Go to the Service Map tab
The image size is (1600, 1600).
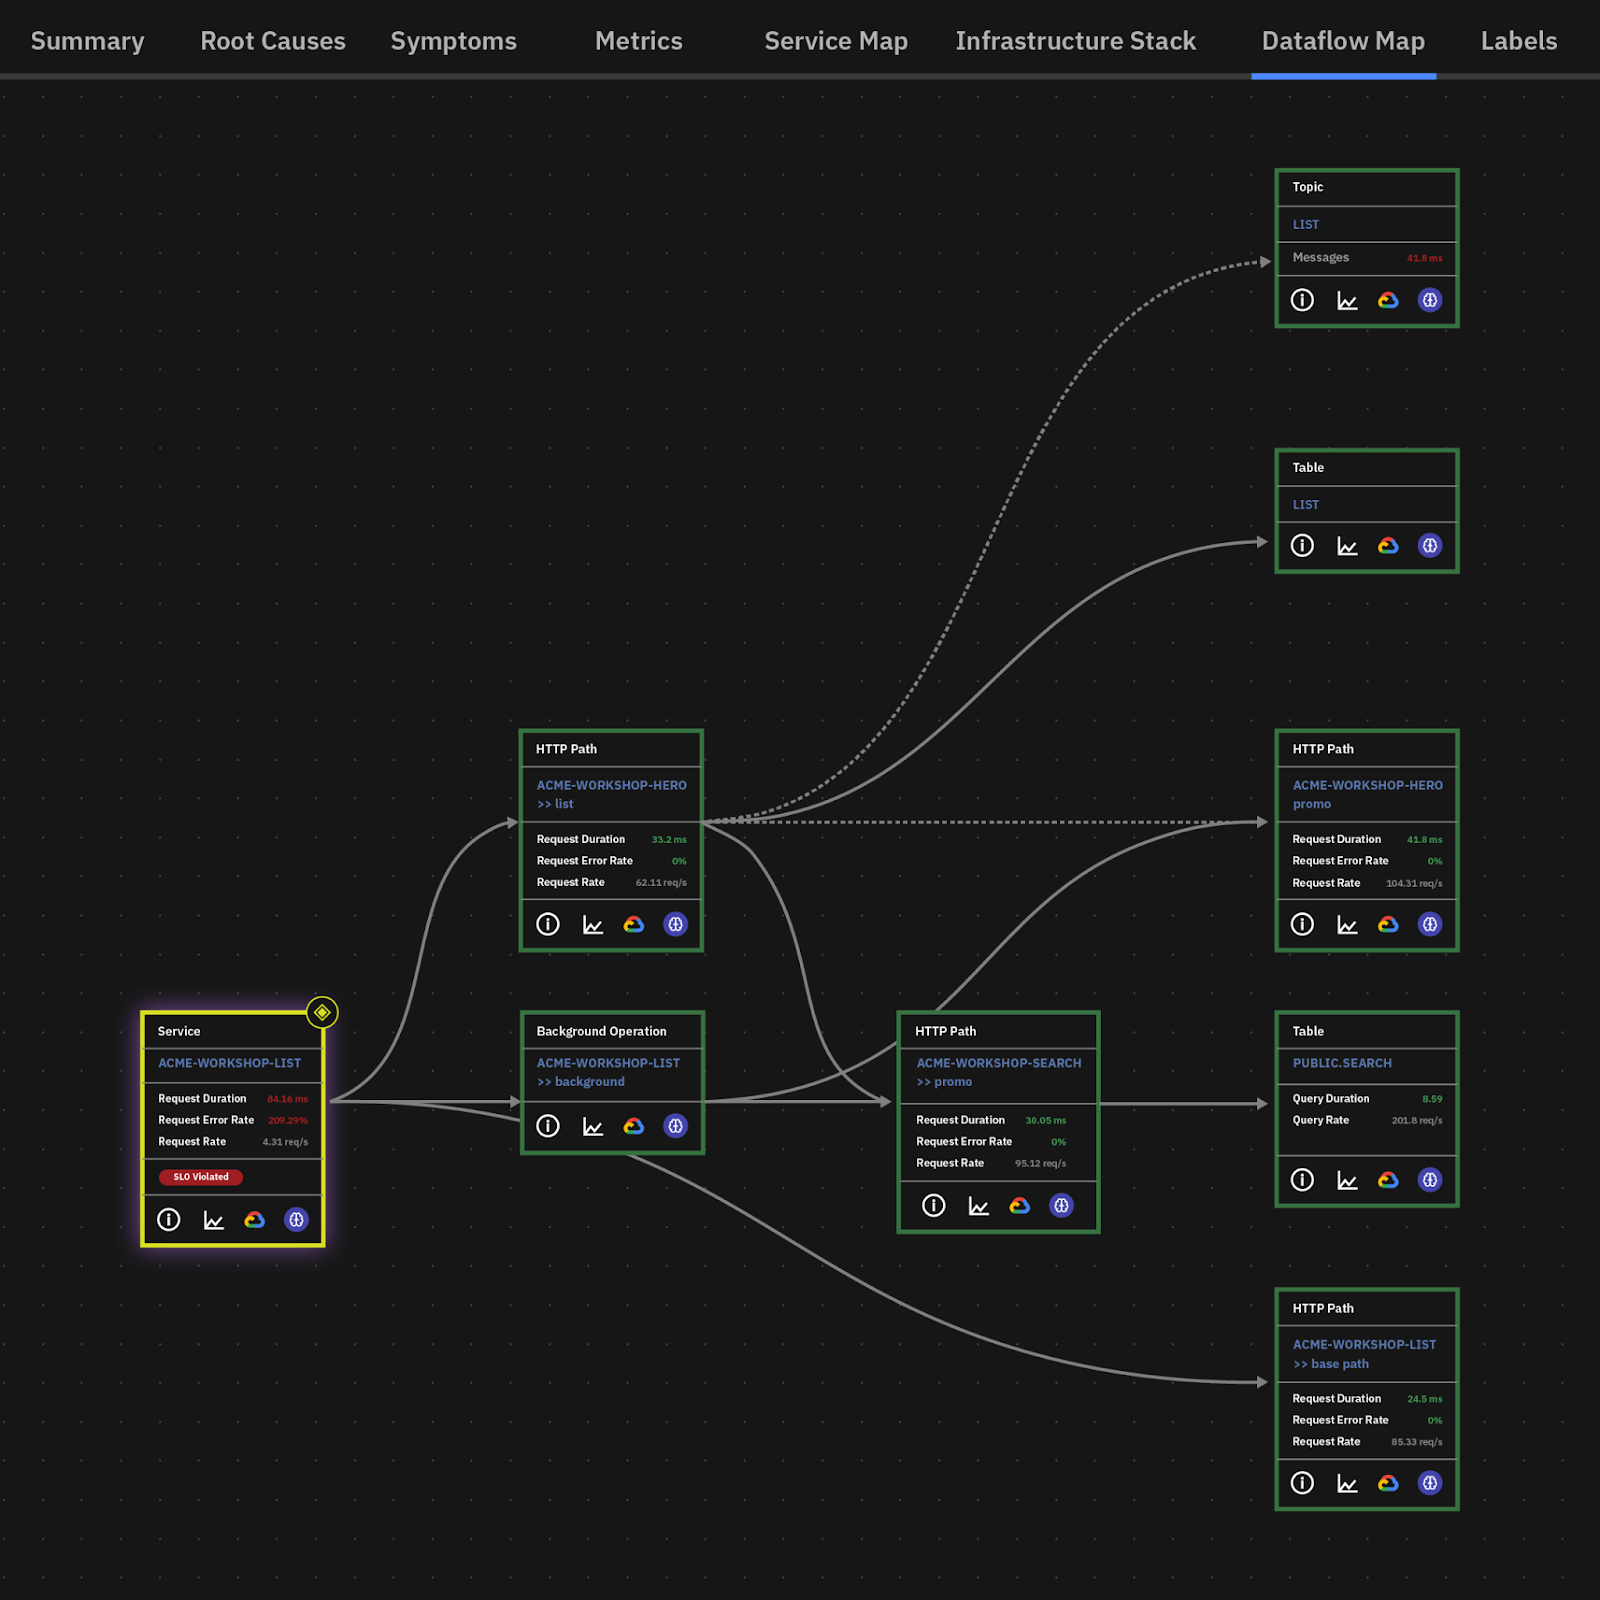pos(836,41)
